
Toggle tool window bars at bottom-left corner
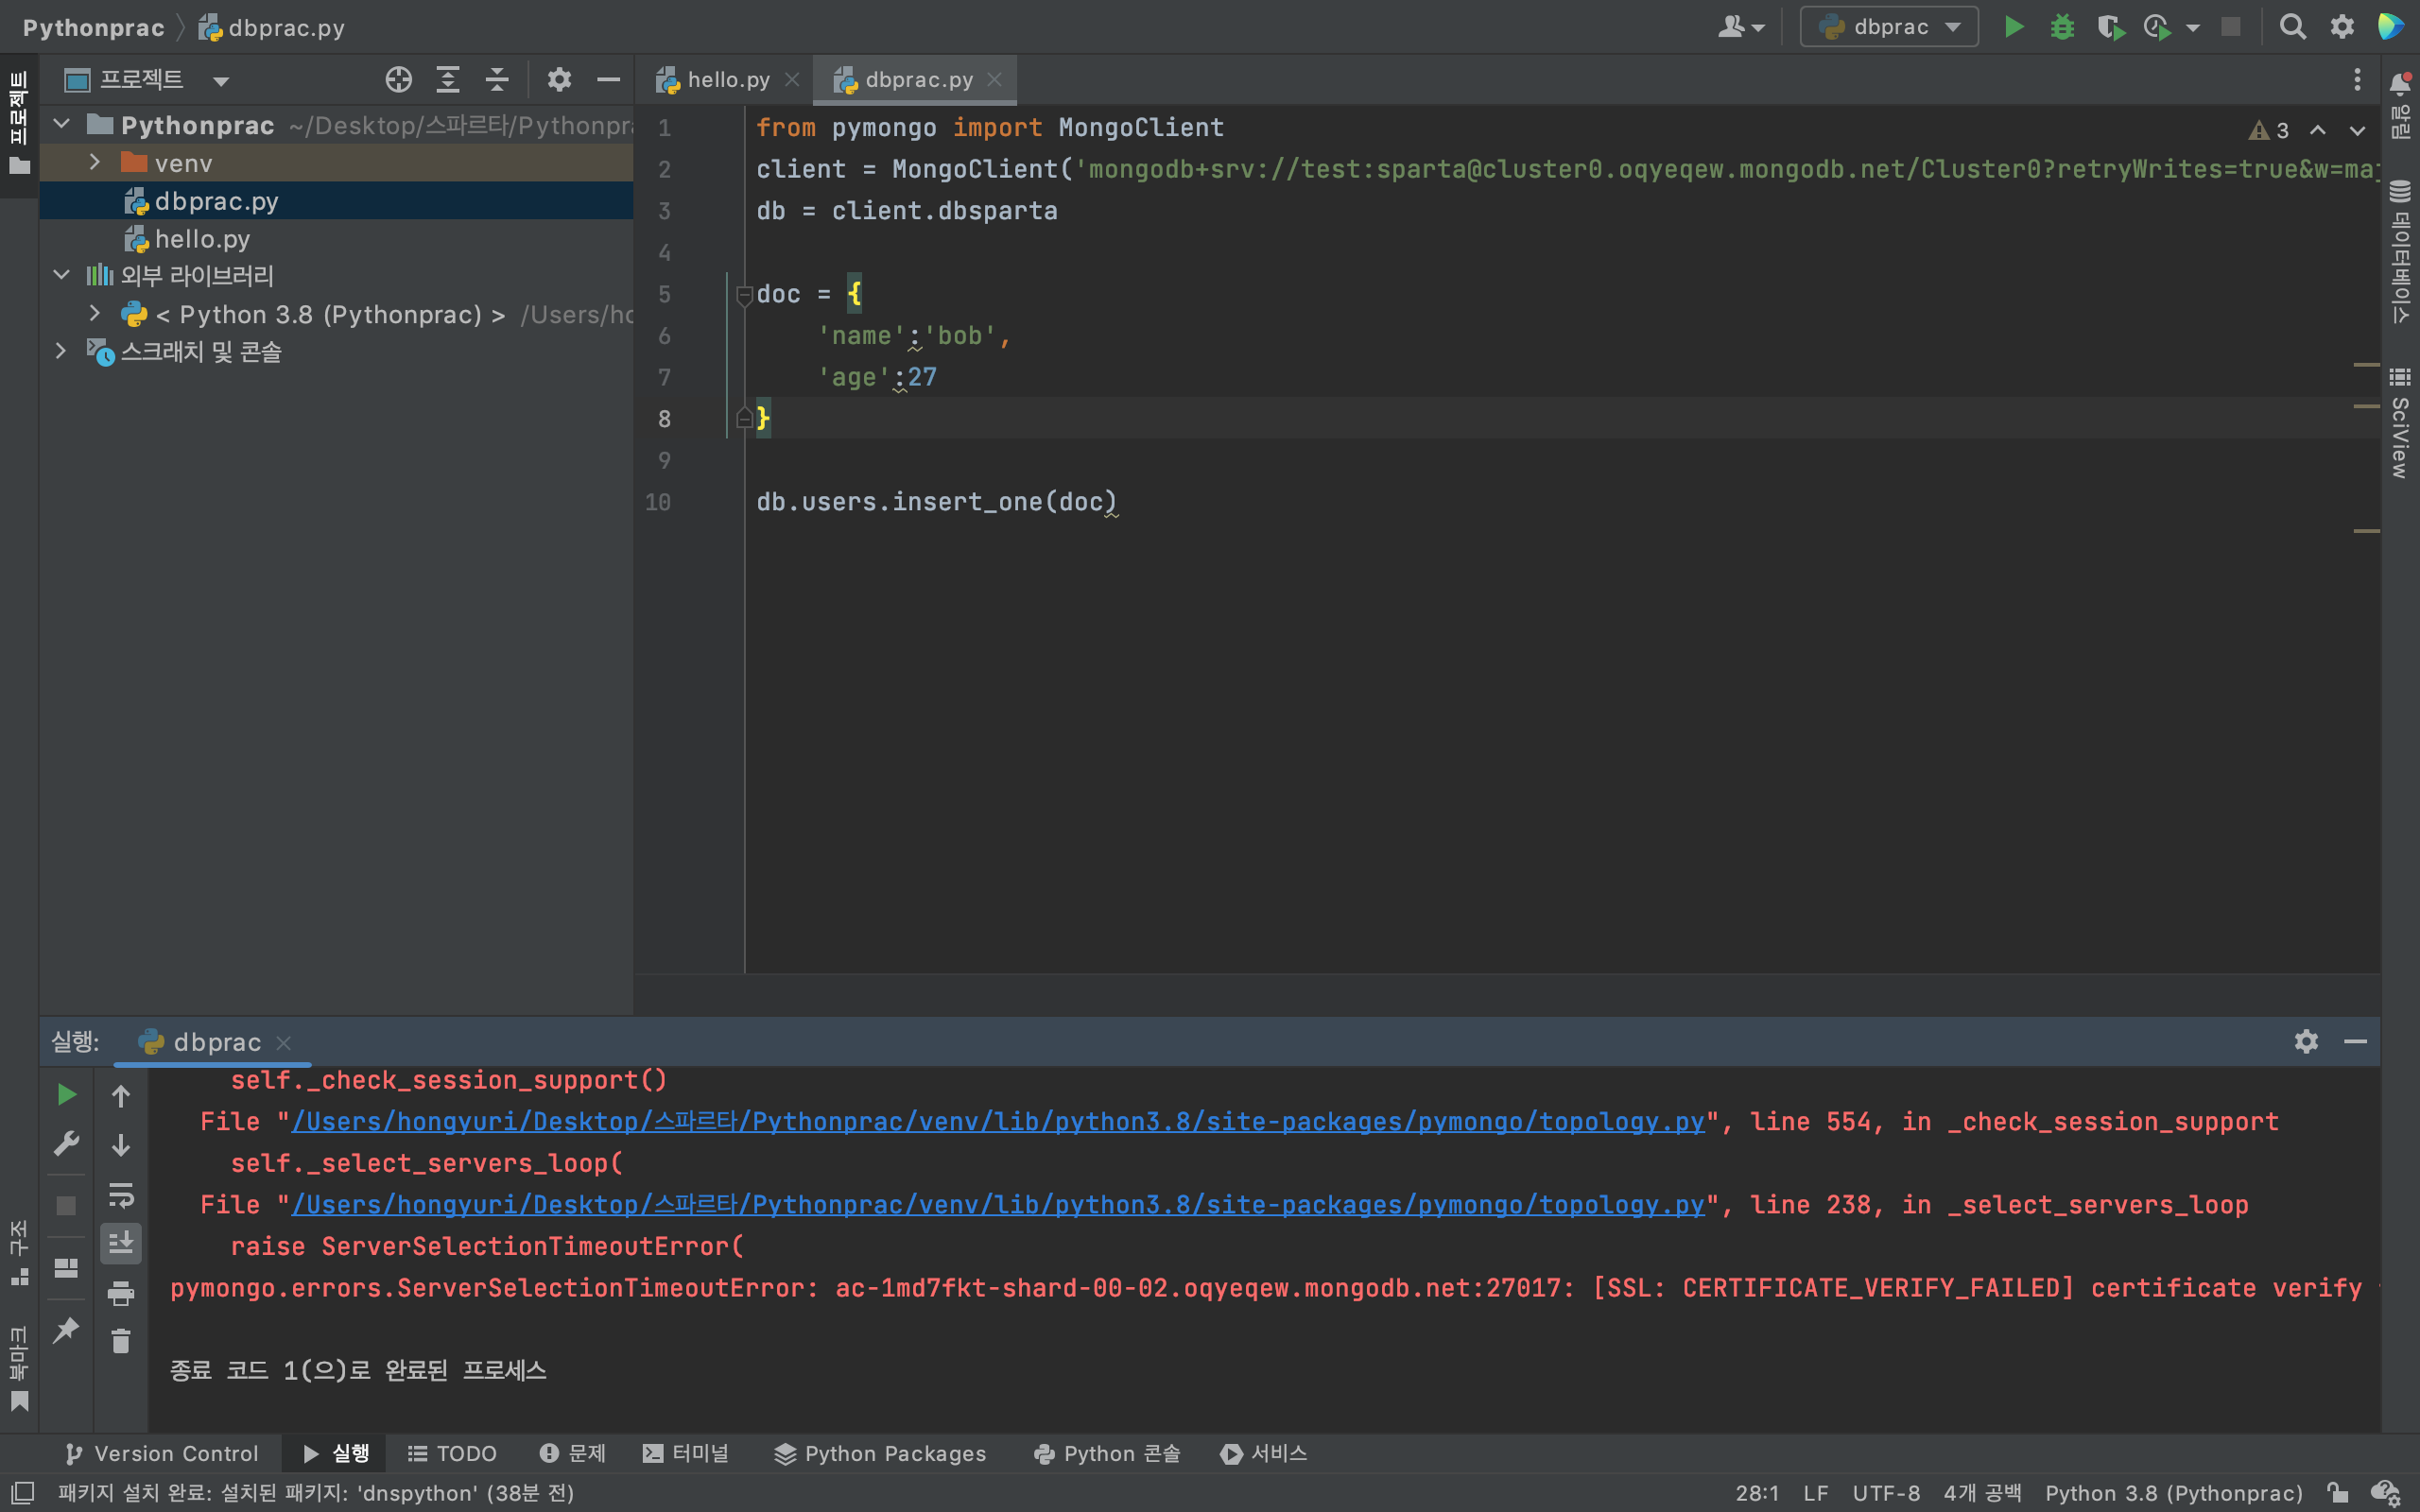(x=22, y=1493)
